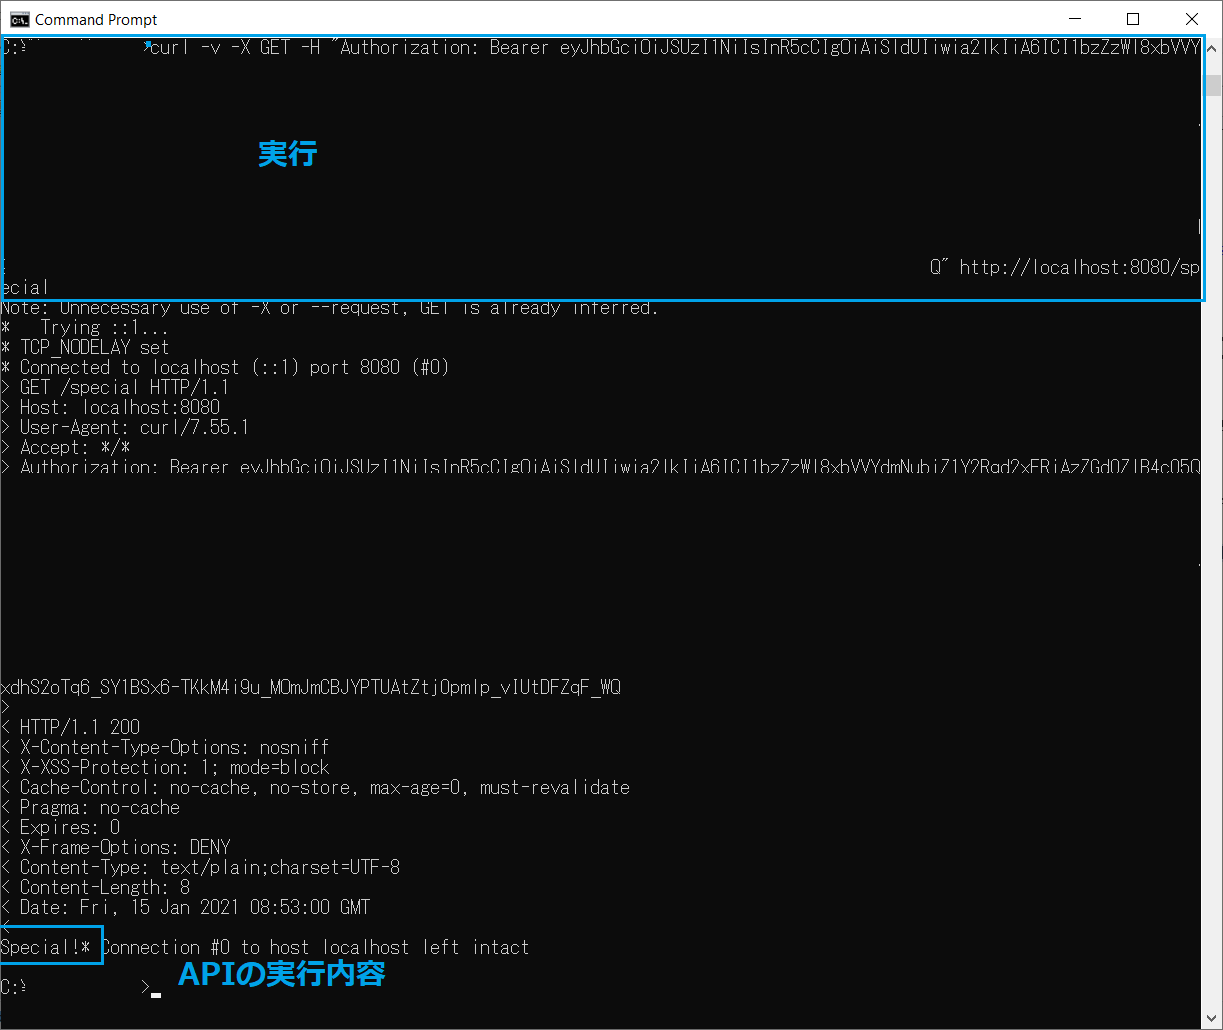Click the 'X-Frame-Options: DENY' header

pos(115,847)
